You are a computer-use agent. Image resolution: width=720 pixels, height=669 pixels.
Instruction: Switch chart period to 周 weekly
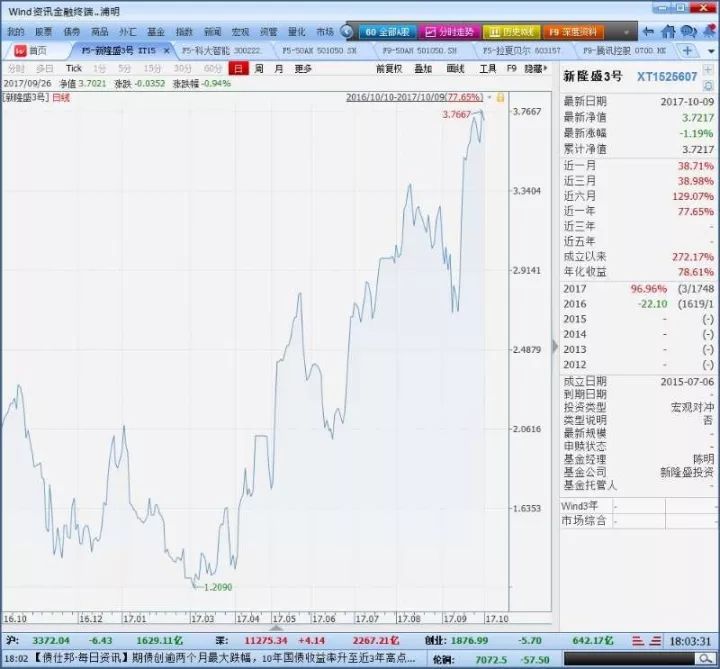(x=259, y=69)
